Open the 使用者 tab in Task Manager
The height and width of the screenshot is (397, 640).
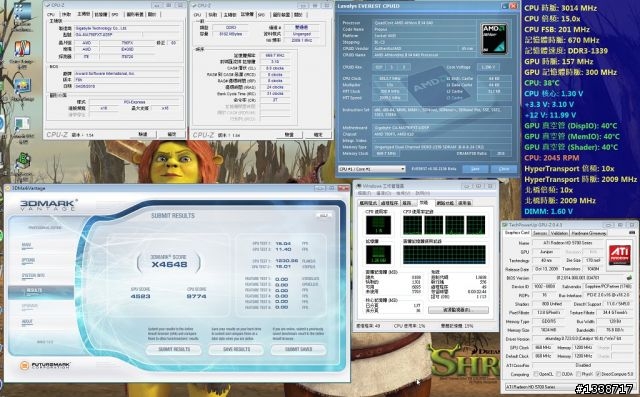point(464,203)
